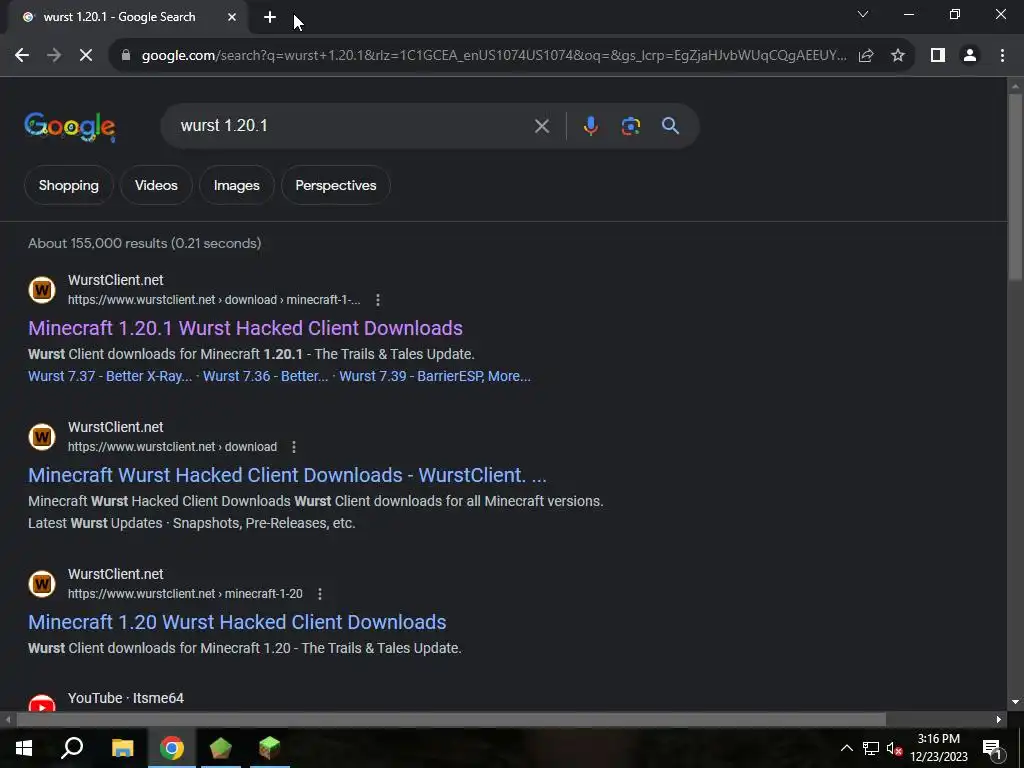Filter results by Videos
The width and height of the screenshot is (1024, 768).
(x=156, y=185)
